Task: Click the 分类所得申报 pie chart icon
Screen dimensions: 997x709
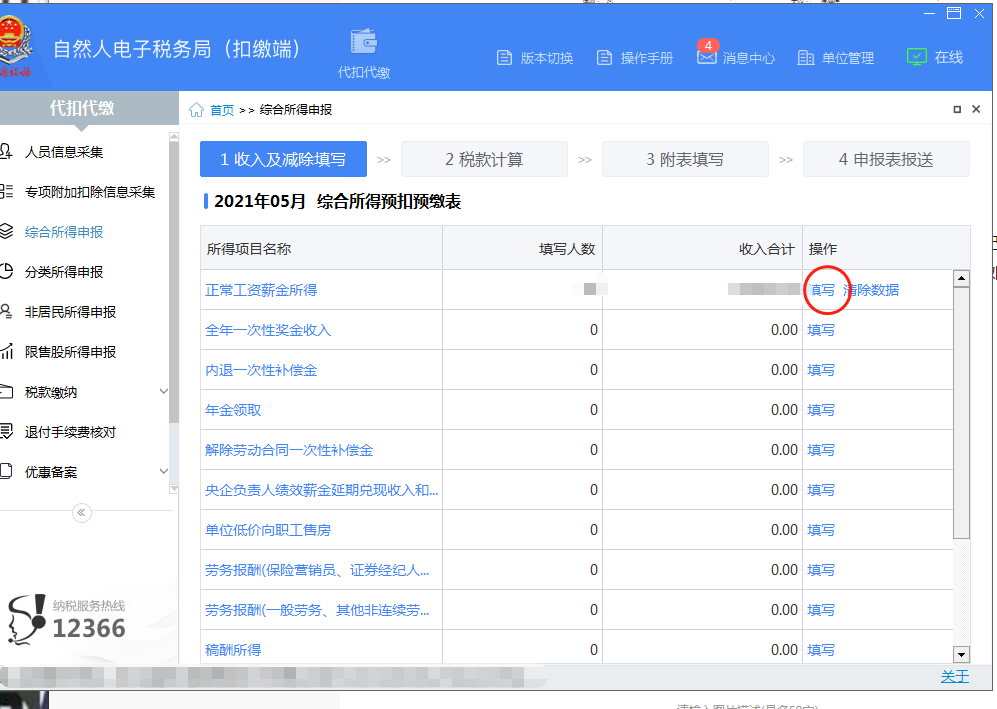Action: click(x=6, y=272)
